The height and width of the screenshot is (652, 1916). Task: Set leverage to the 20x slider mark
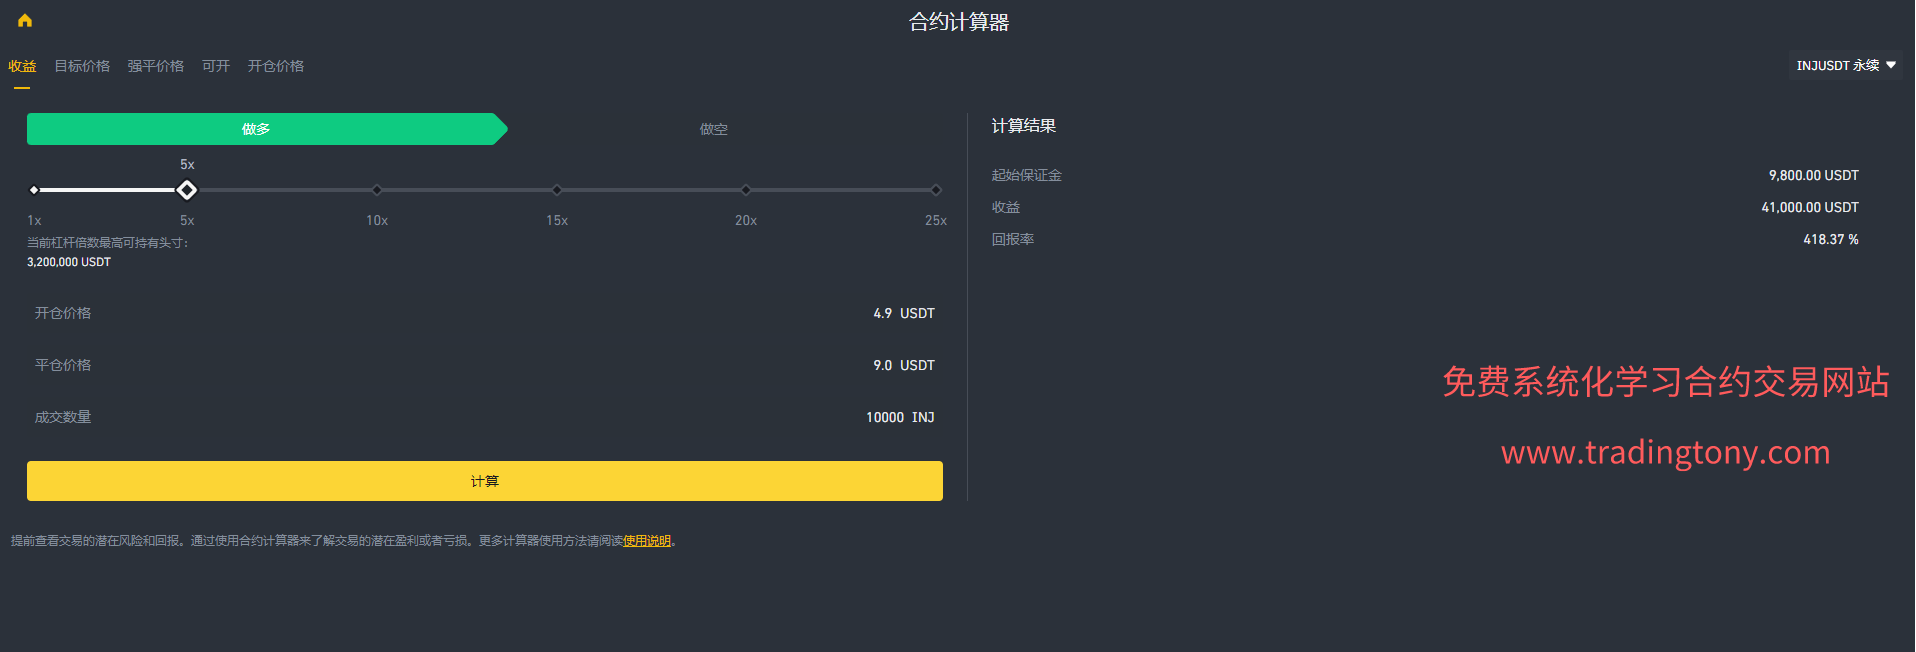746,190
